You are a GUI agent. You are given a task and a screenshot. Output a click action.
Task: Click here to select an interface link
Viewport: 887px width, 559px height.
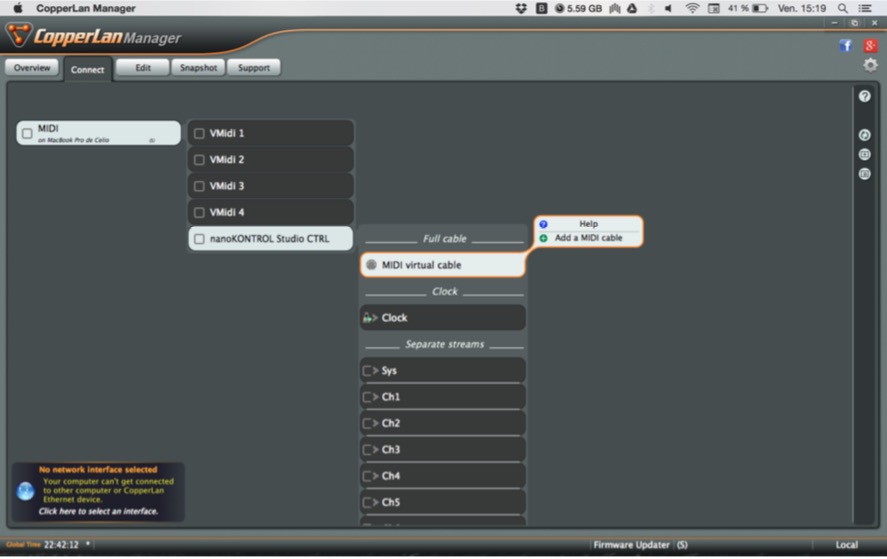(x=98, y=511)
